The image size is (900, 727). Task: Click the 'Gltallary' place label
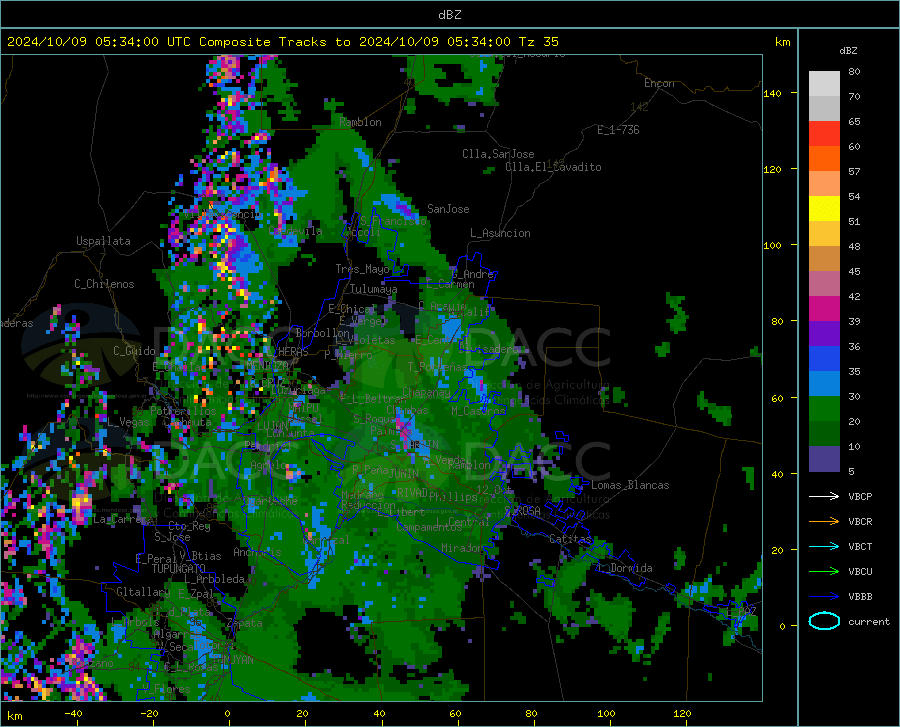click(x=143, y=592)
